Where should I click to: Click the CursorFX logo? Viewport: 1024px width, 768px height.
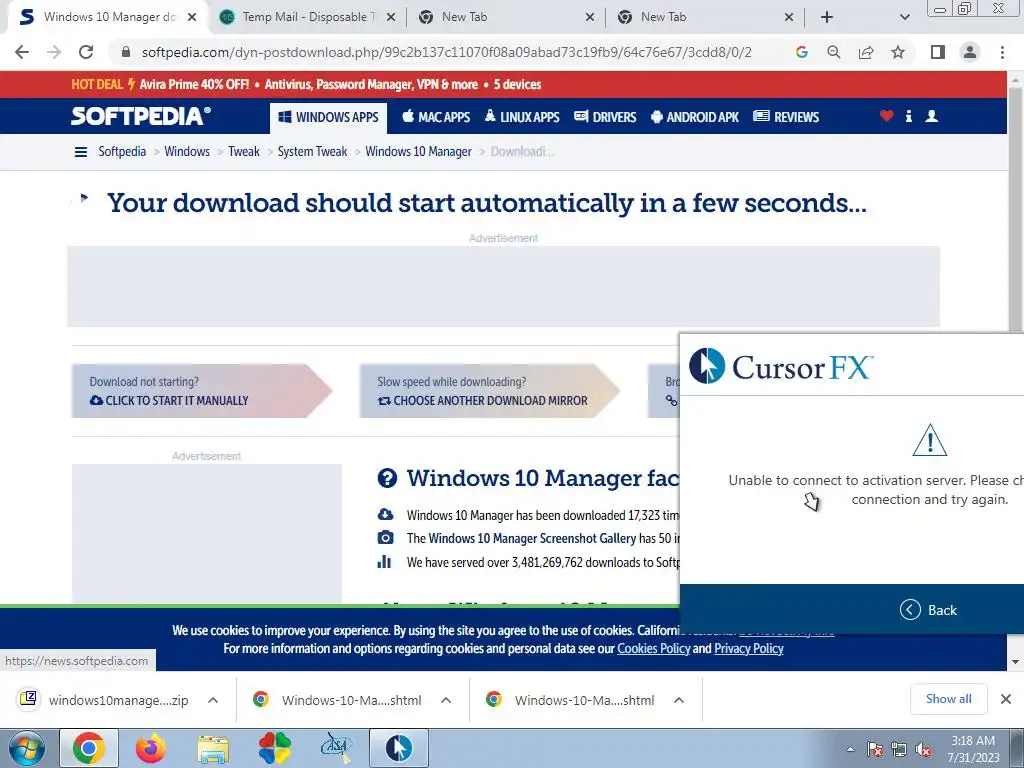(781, 366)
